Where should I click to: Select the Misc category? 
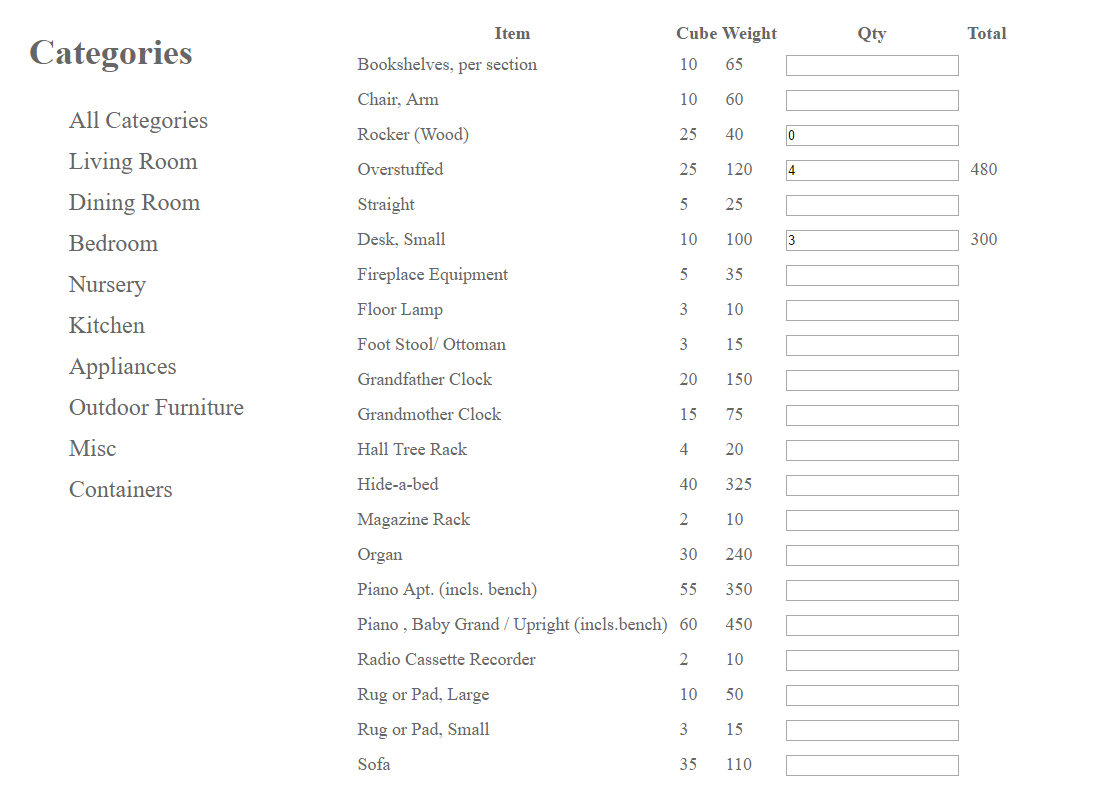pos(92,449)
